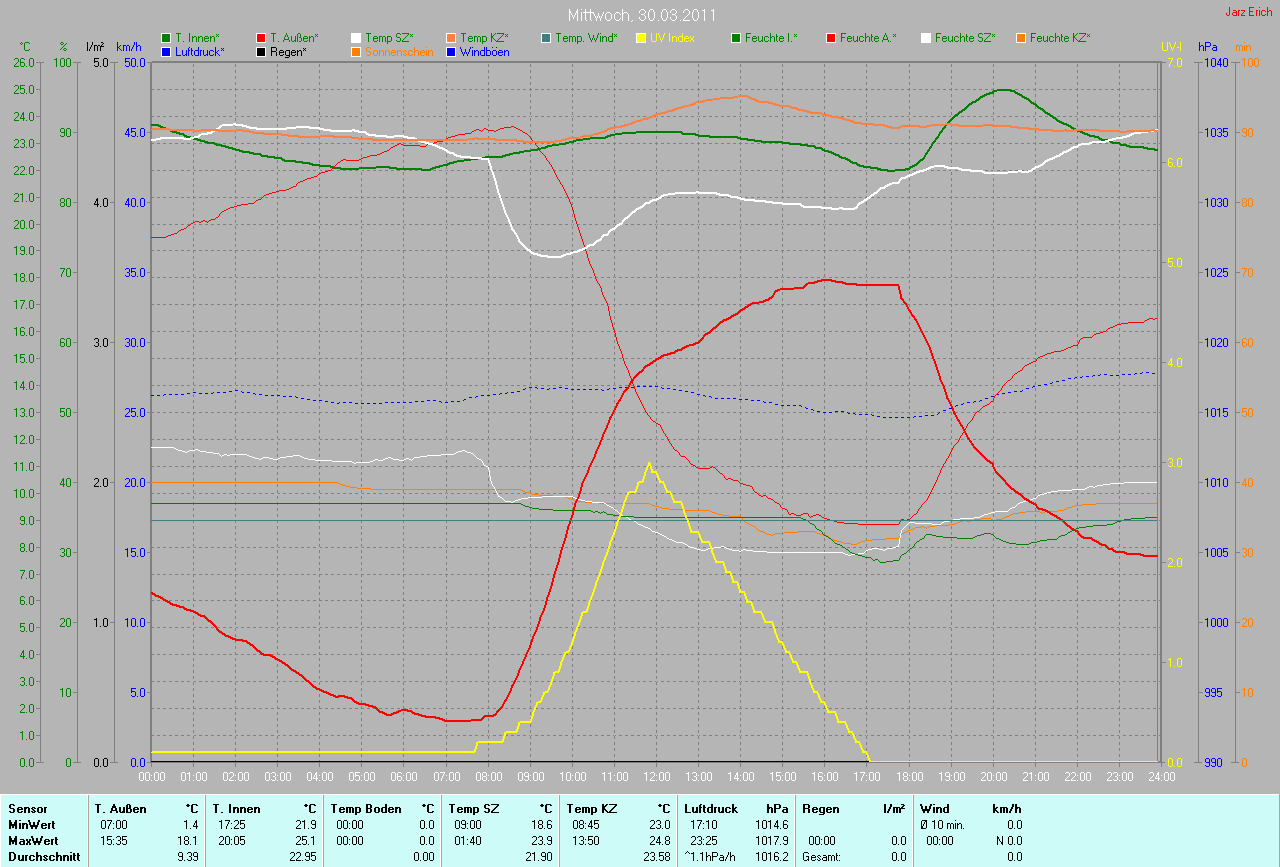
Task: Select the hPa axis unit above the chart
Action: pos(1207,47)
